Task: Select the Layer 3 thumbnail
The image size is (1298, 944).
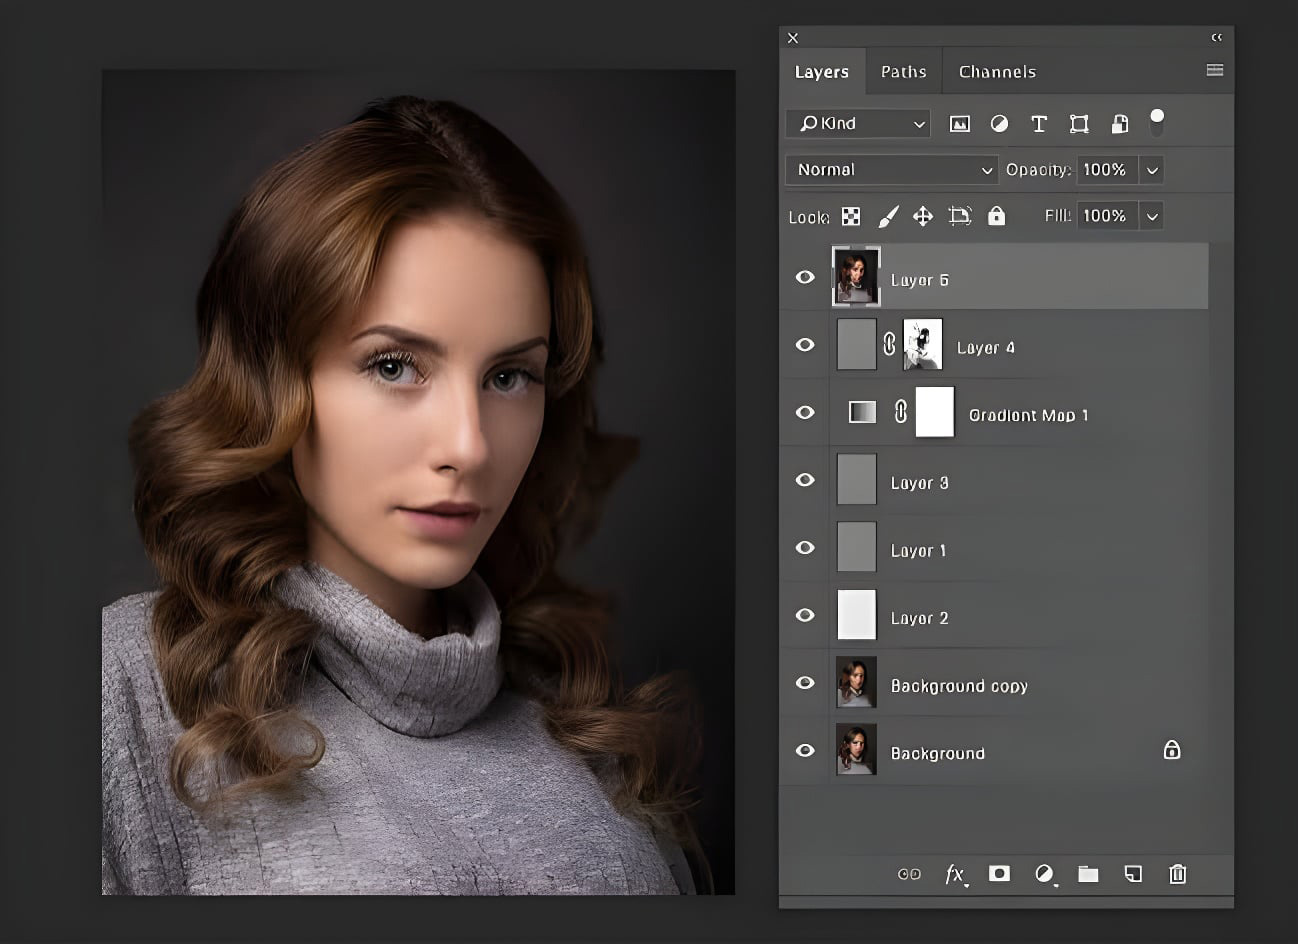Action: [856, 480]
